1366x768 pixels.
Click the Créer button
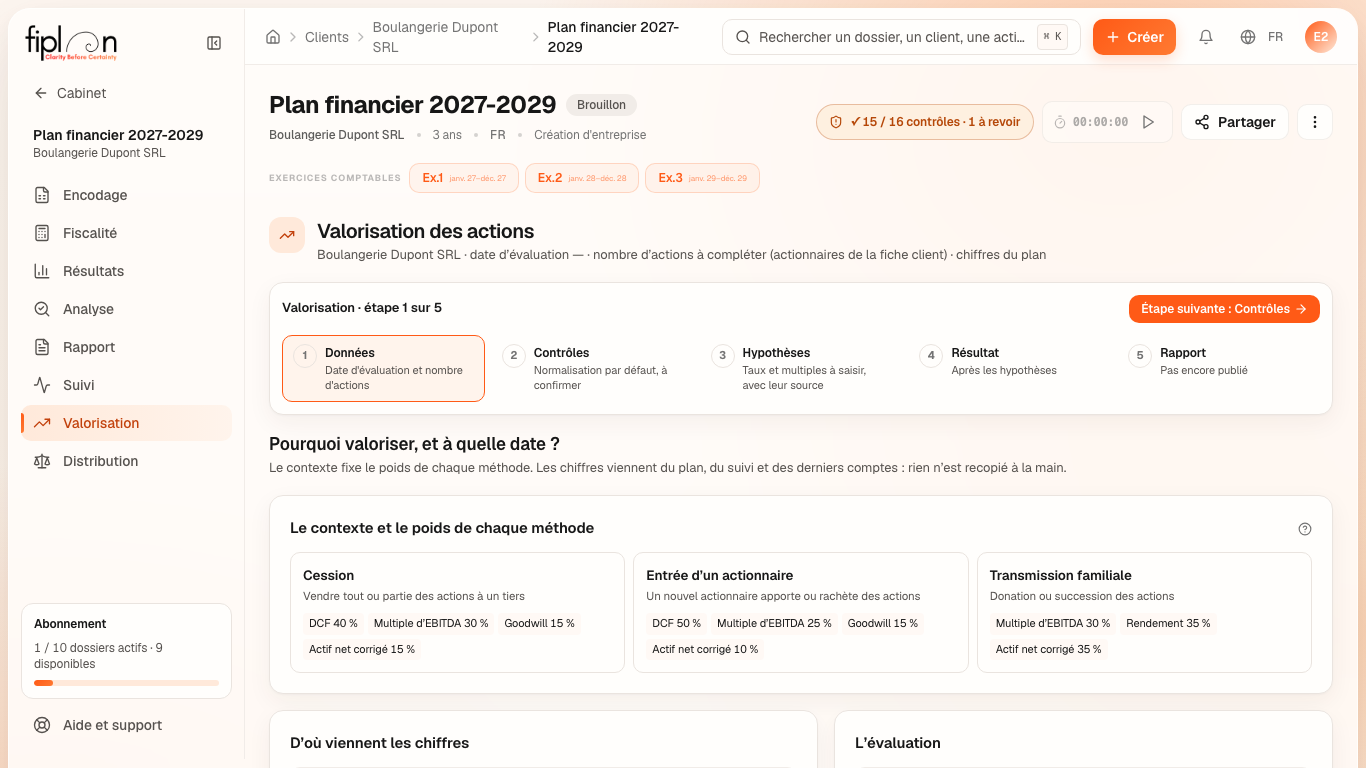coord(1134,37)
